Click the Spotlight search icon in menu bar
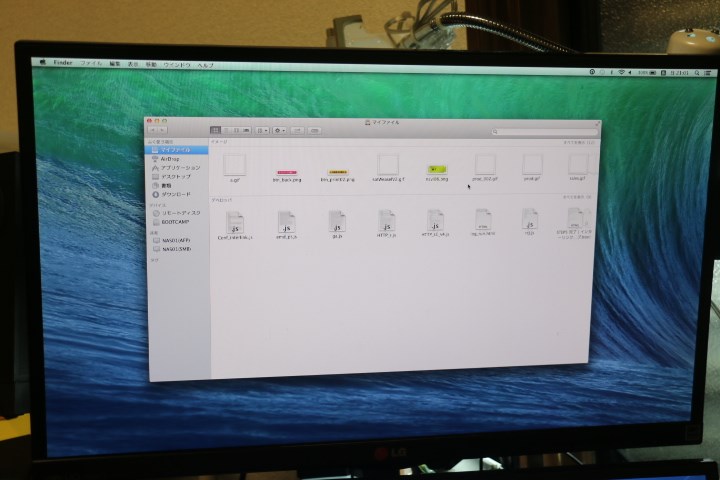This screenshot has width=720, height=480. [698, 73]
